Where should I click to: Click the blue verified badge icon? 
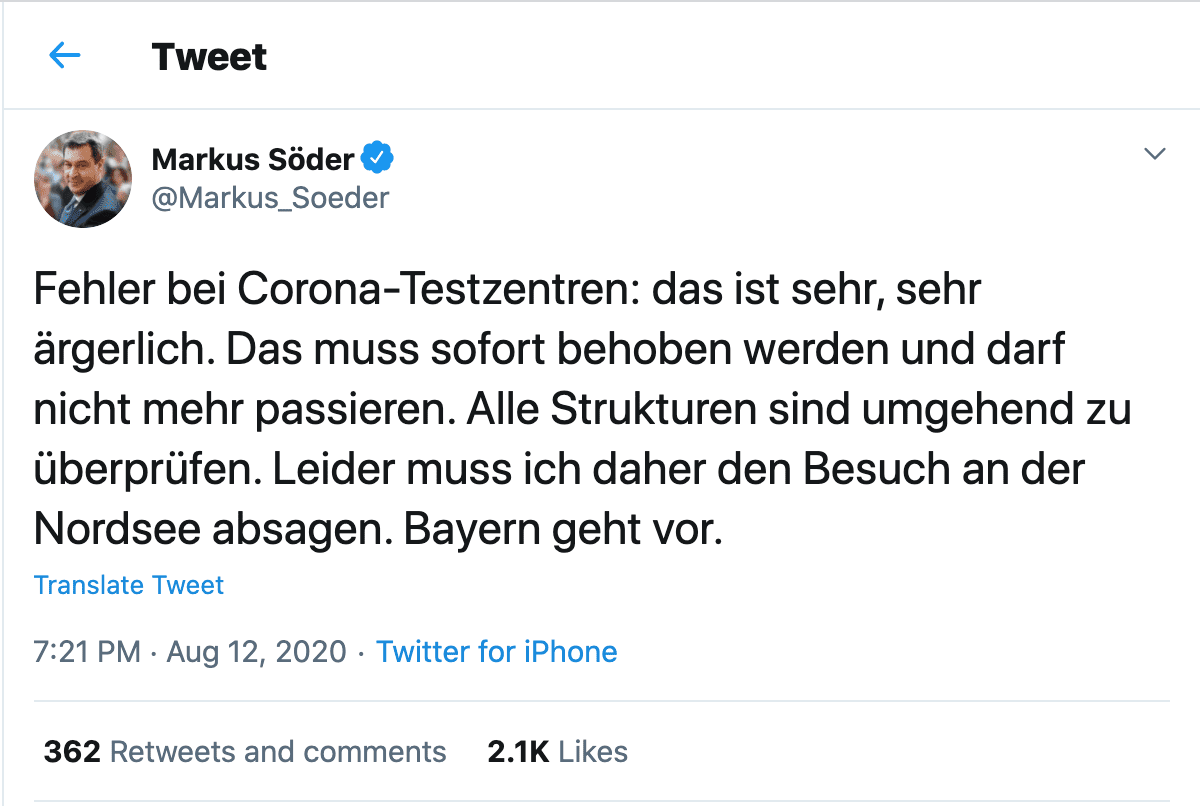[x=378, y=158]
